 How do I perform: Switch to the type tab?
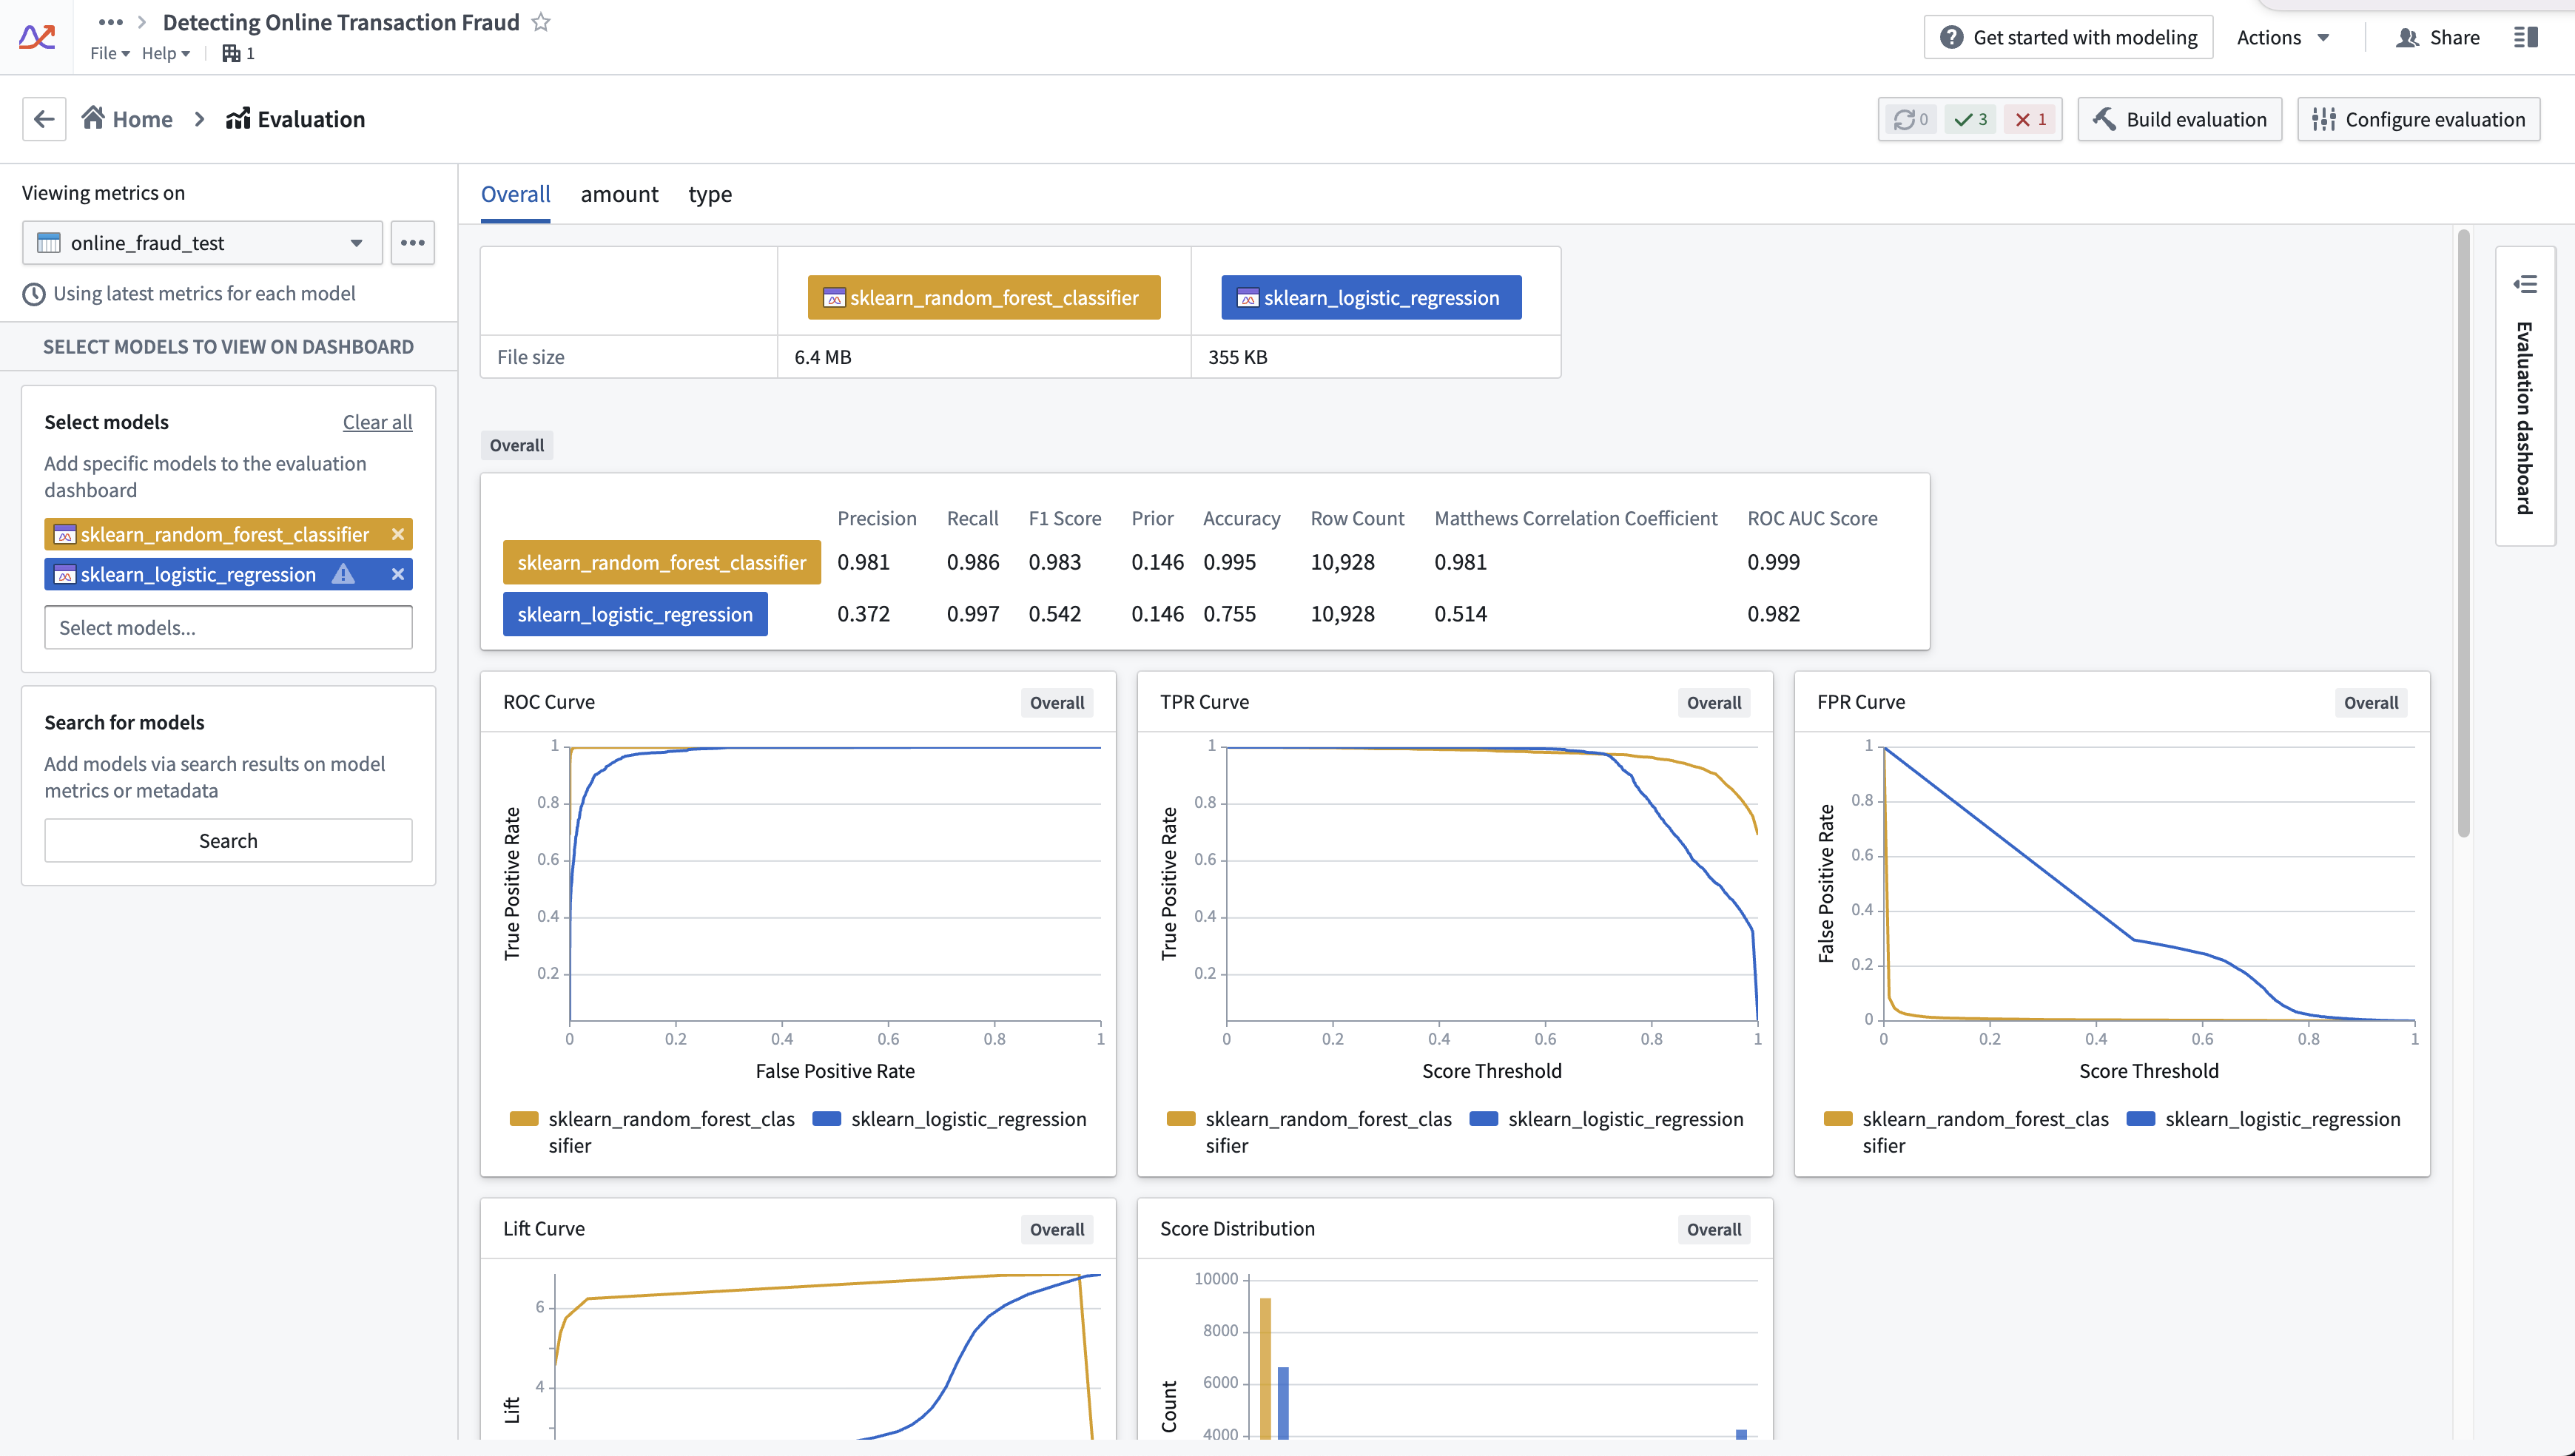710,194
